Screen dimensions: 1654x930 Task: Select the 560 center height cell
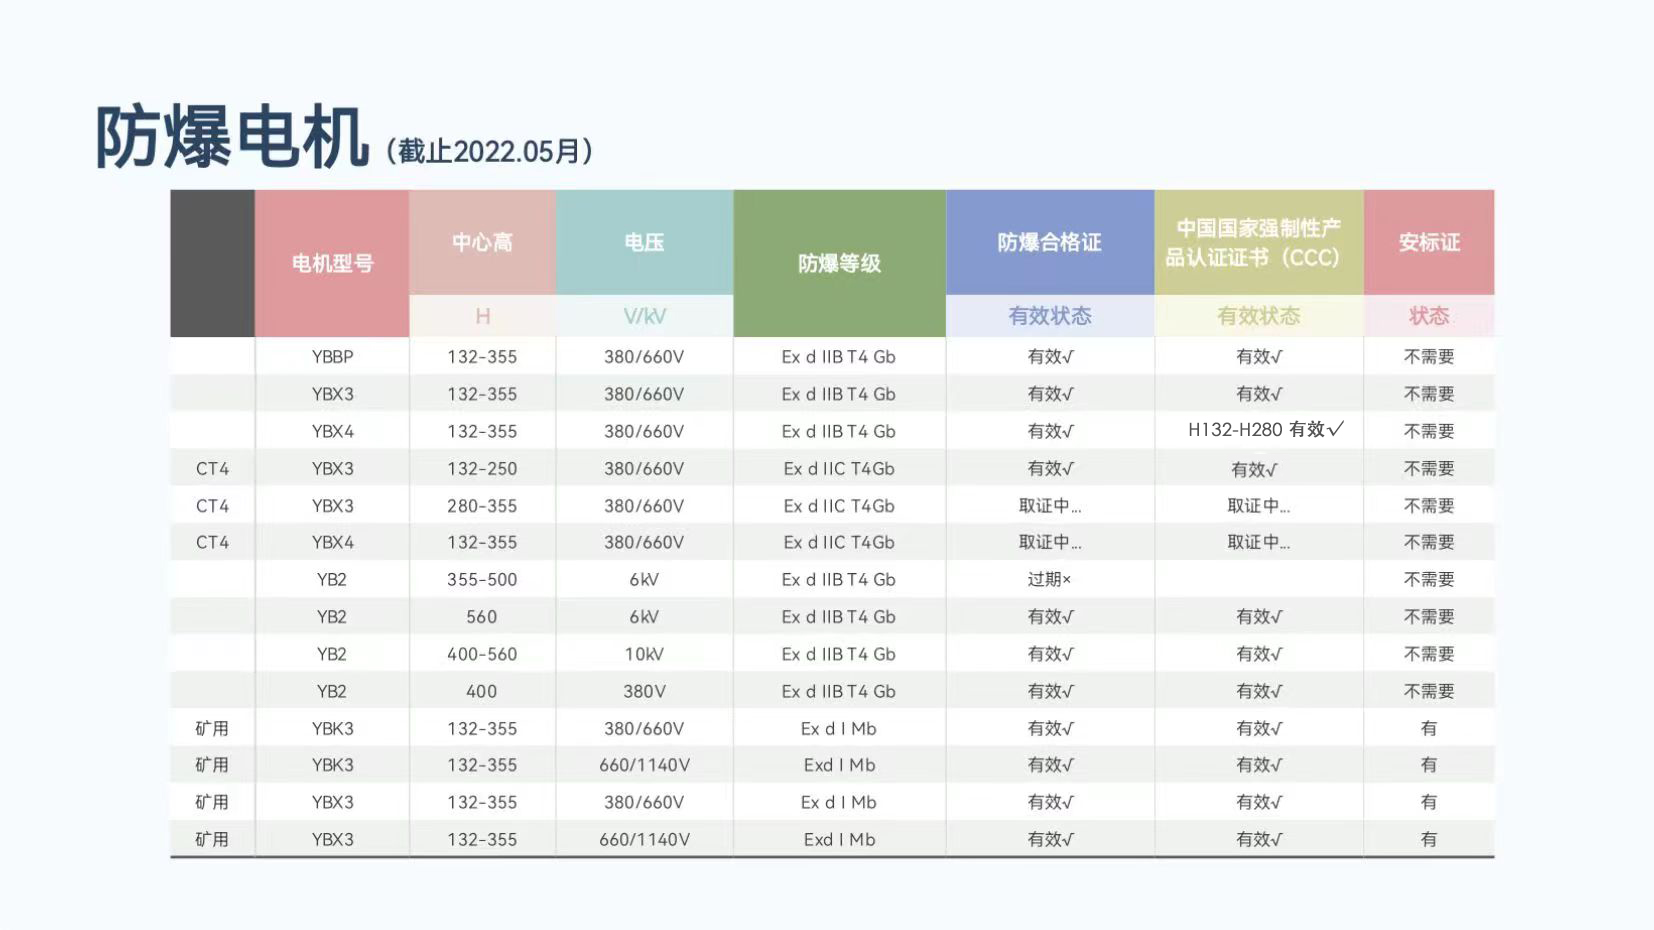482,617
